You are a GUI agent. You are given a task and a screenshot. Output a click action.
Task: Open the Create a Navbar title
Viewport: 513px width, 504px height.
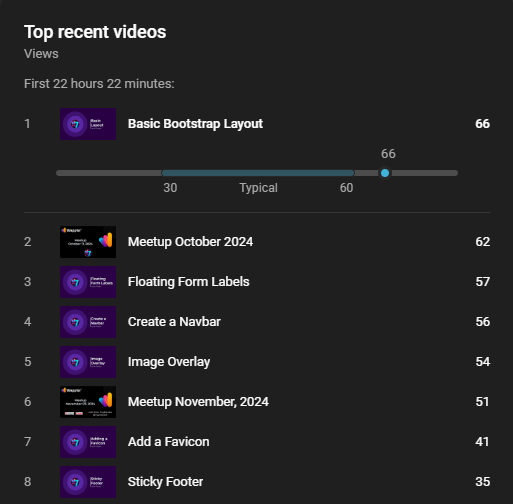click(x=174, y=322)
